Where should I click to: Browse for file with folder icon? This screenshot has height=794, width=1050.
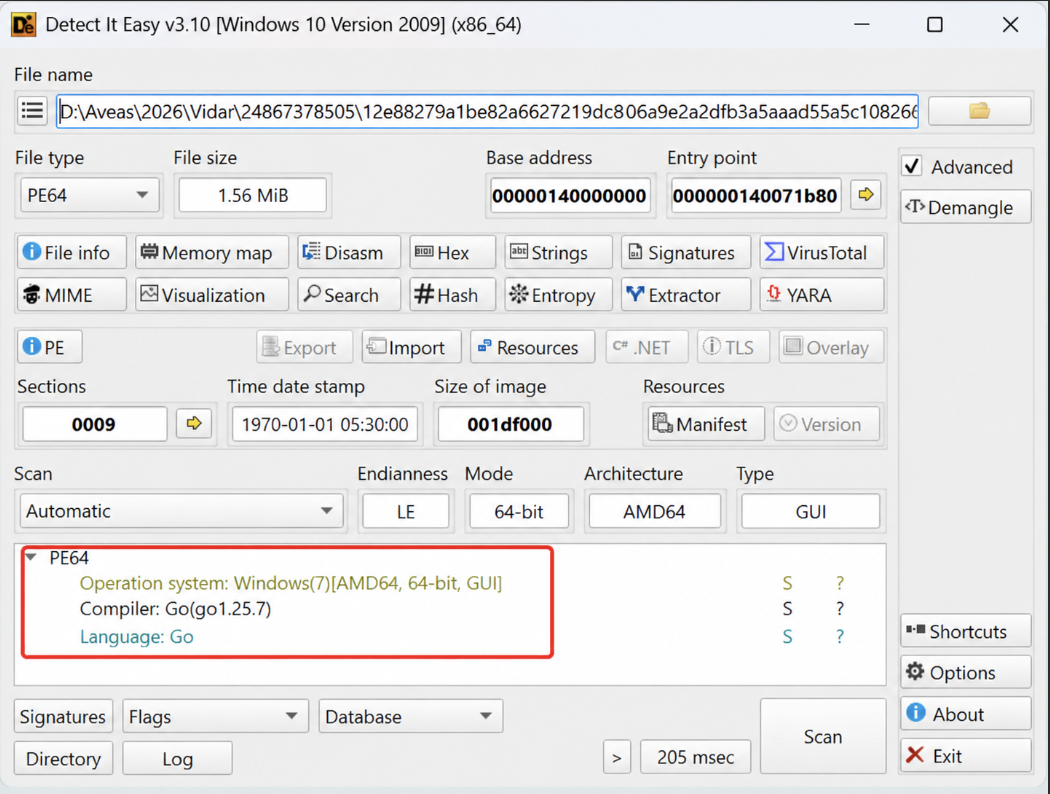(979, 110)
